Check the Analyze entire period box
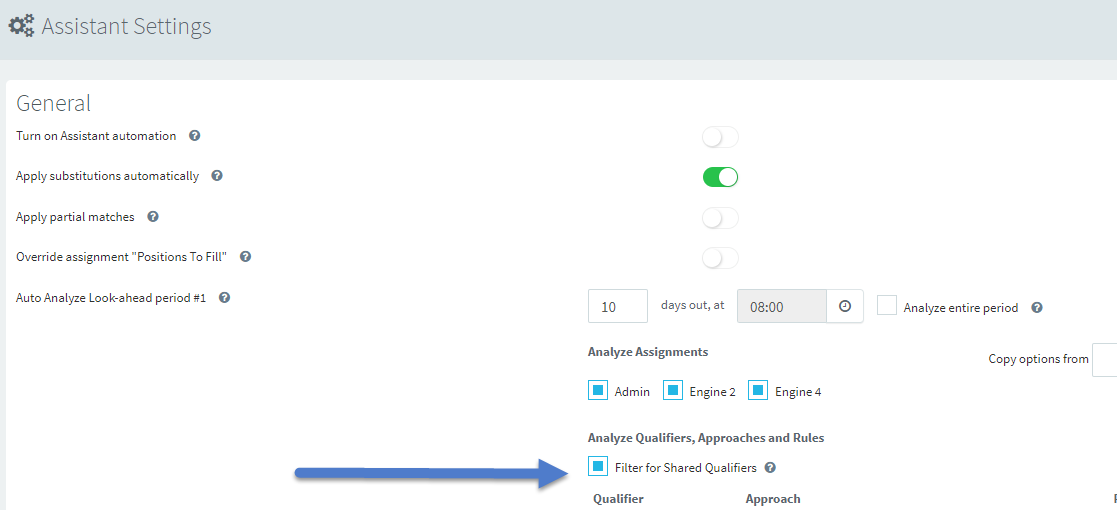 887,306
